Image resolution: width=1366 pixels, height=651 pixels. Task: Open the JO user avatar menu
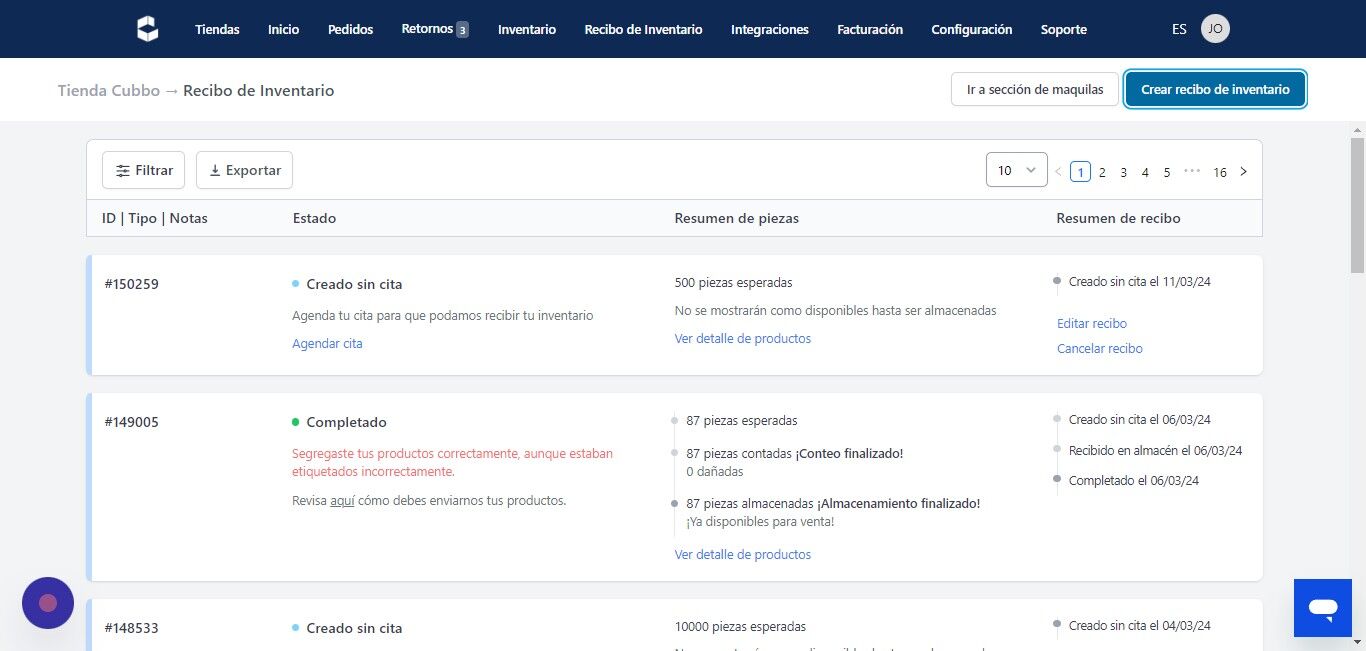(1215, 29)
